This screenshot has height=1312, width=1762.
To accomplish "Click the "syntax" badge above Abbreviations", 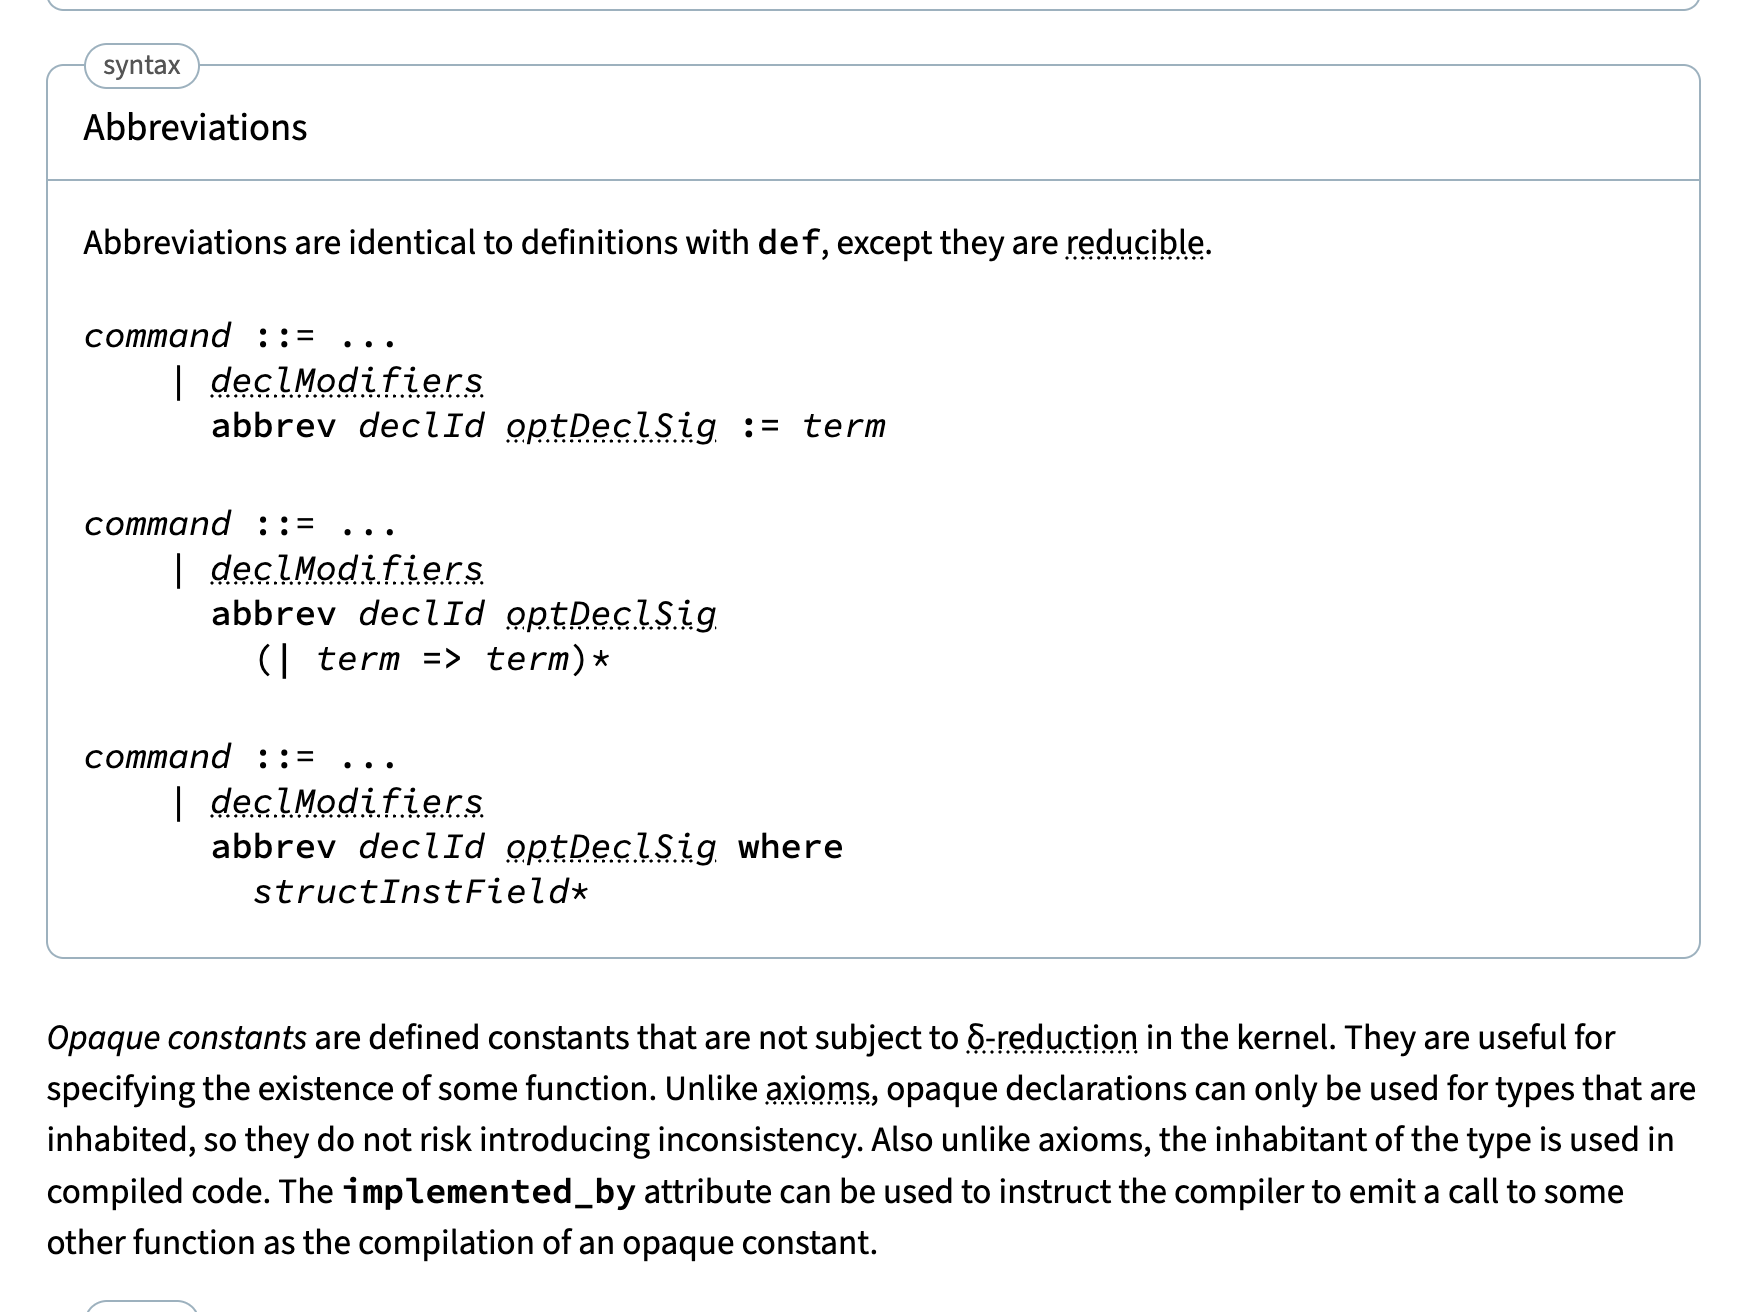I will click(142, 66).
